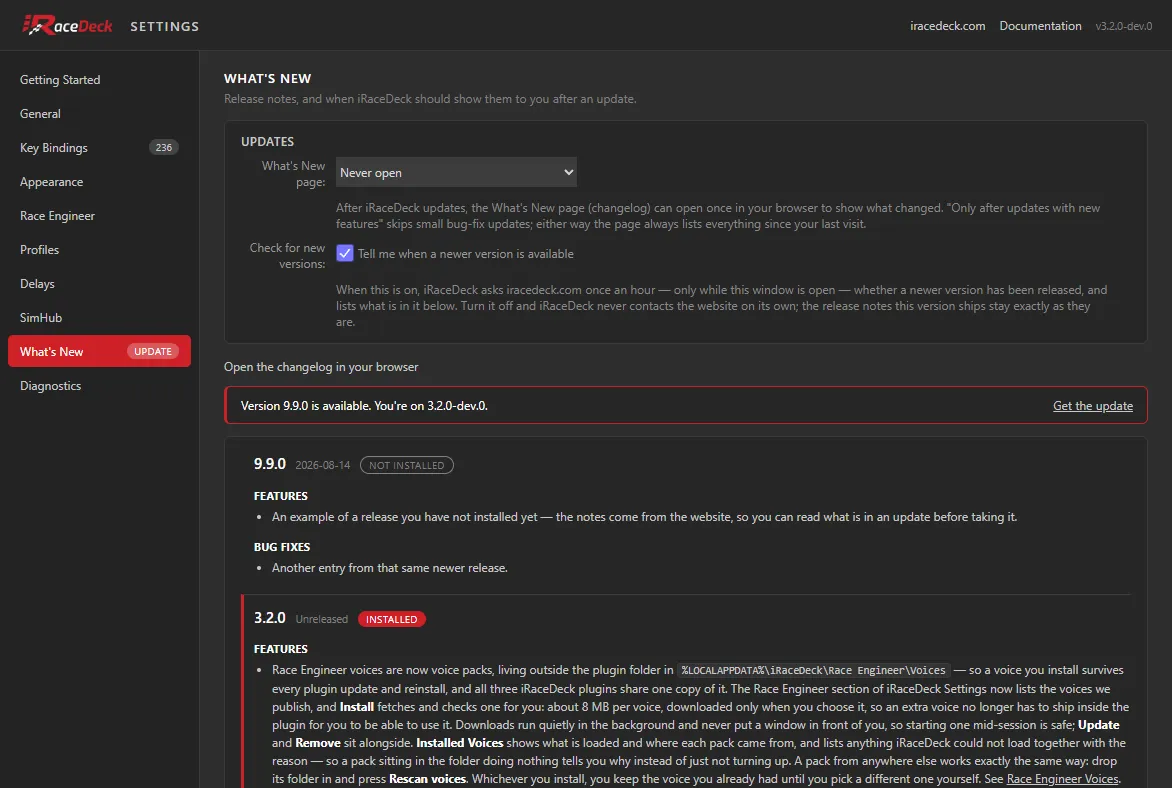The width and height of the screenshot is (1172, 788).
Task: Open the Documentation link
Action: [x=1040, y=25]
